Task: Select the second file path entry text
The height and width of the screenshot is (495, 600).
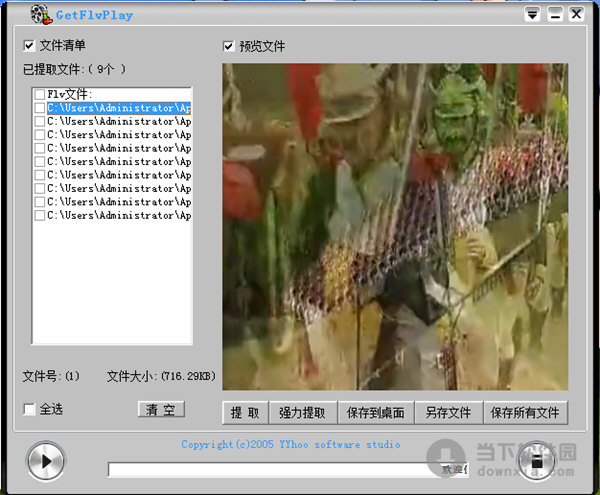Action: click(x=119, y=121)
